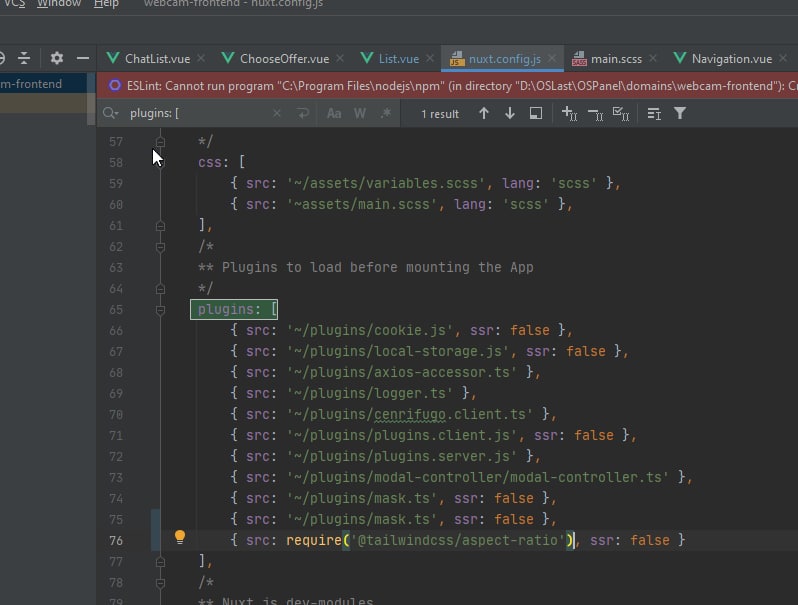Screen dimensions: 798x605
Task: Click highlighted 'plugins: [' match
Action: 234,309
